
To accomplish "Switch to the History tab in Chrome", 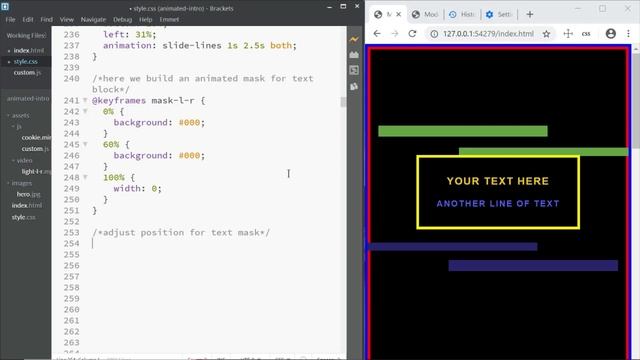I will coord(462,15).
